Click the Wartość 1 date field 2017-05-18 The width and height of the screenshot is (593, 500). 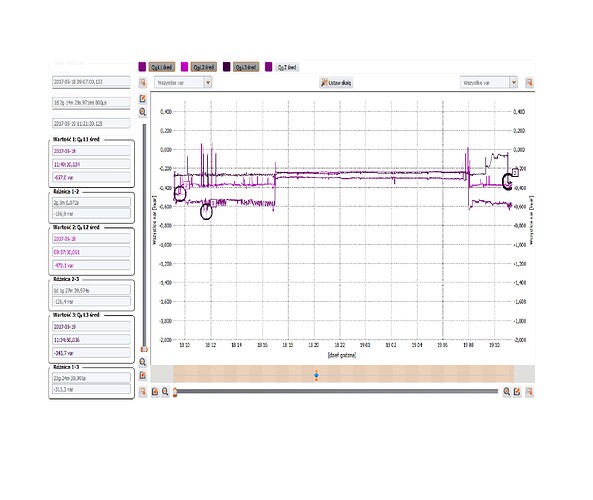coord(91,151)
